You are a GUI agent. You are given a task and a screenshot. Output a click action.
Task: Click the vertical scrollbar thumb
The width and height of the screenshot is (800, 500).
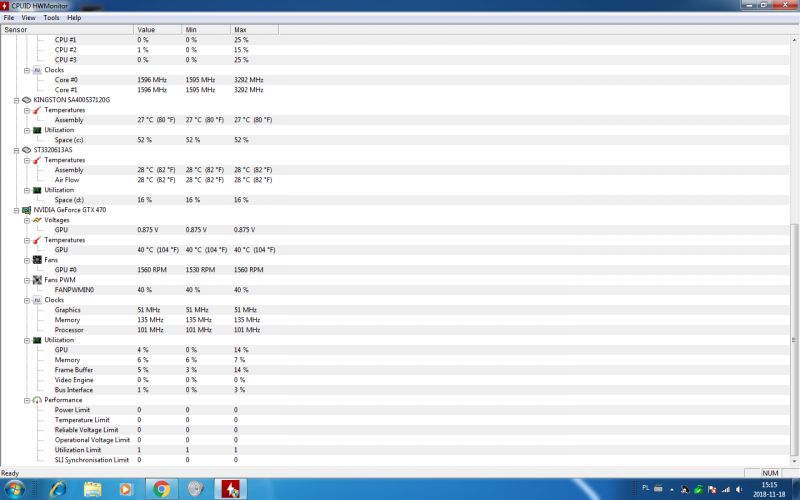point(794,340)
